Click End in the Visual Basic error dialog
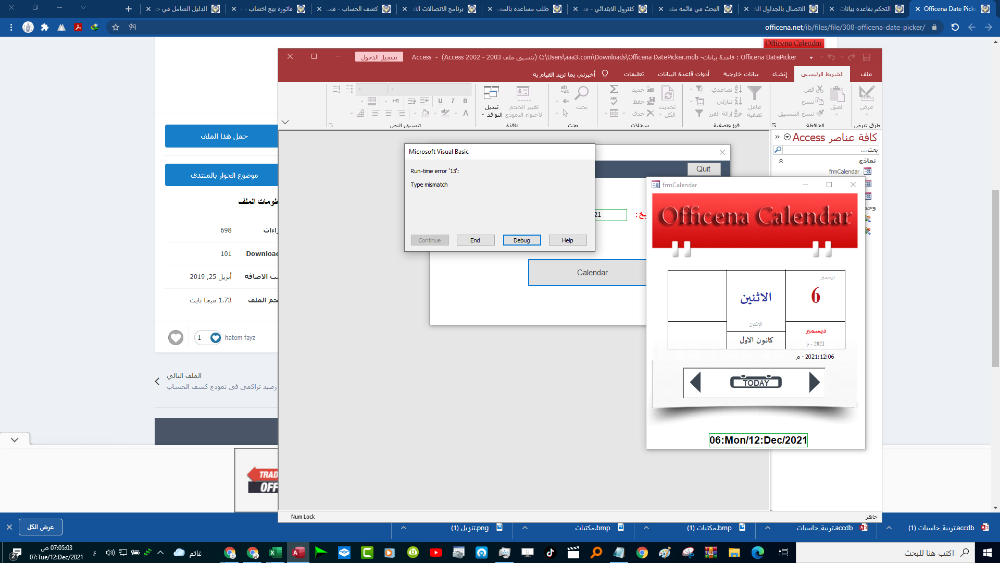 [475, 240]
